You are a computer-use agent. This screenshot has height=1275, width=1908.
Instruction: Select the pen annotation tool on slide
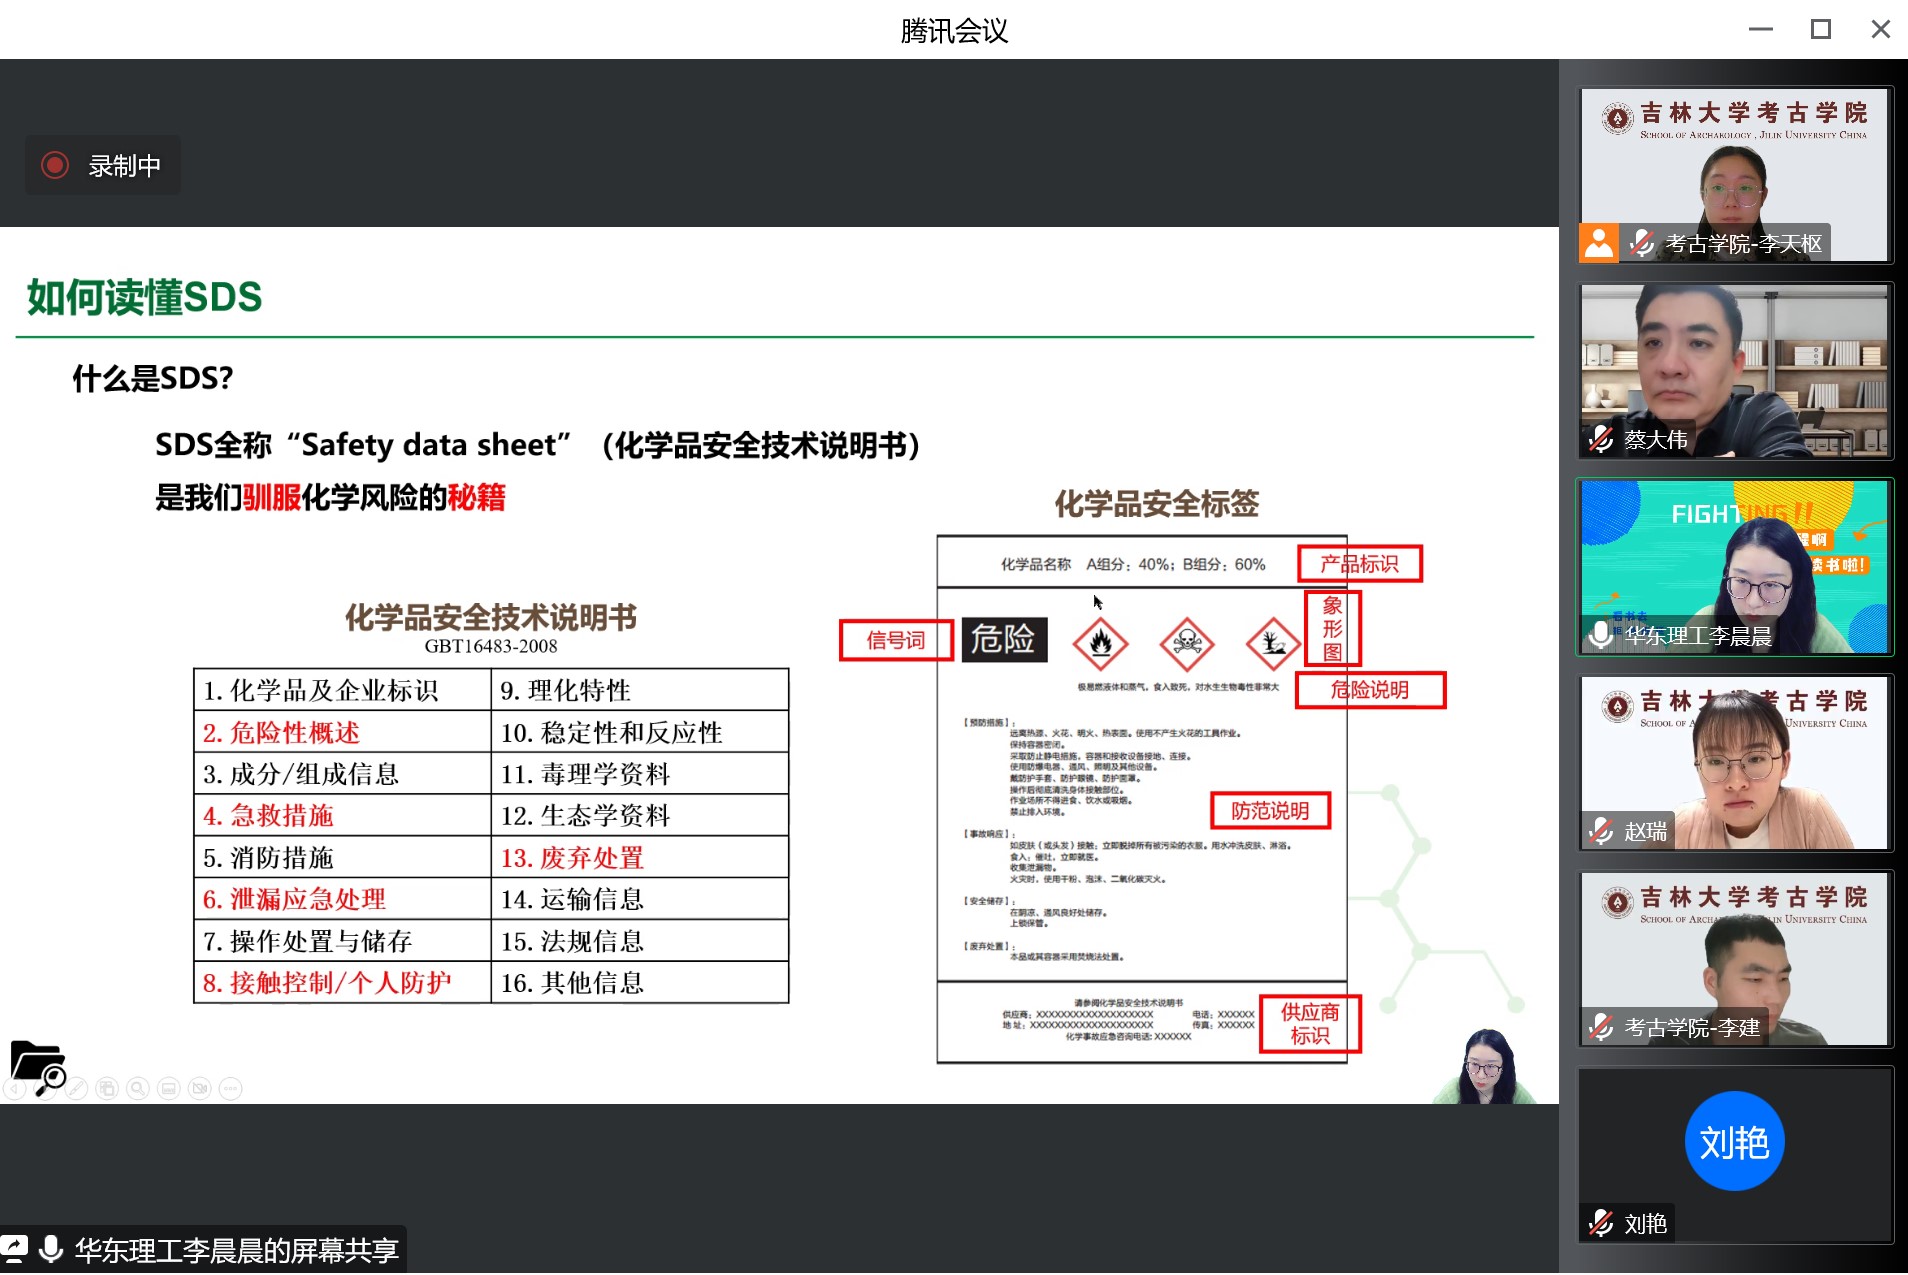(x=76, y=1088)
